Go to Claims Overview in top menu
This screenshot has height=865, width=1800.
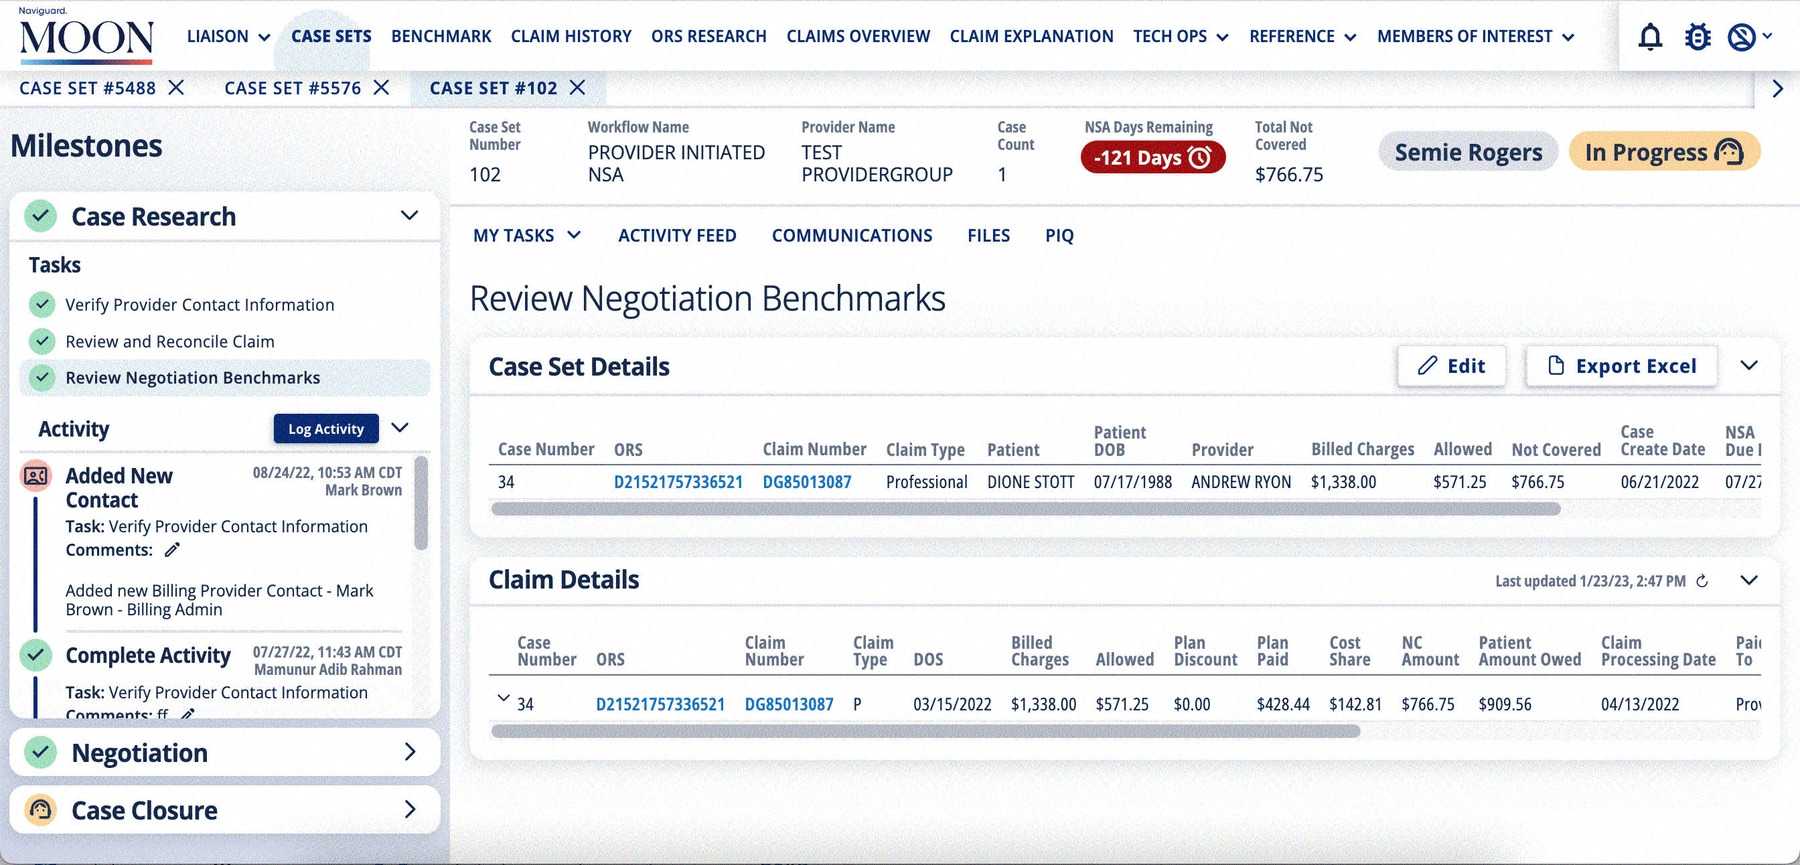click(x=858, y=37)
